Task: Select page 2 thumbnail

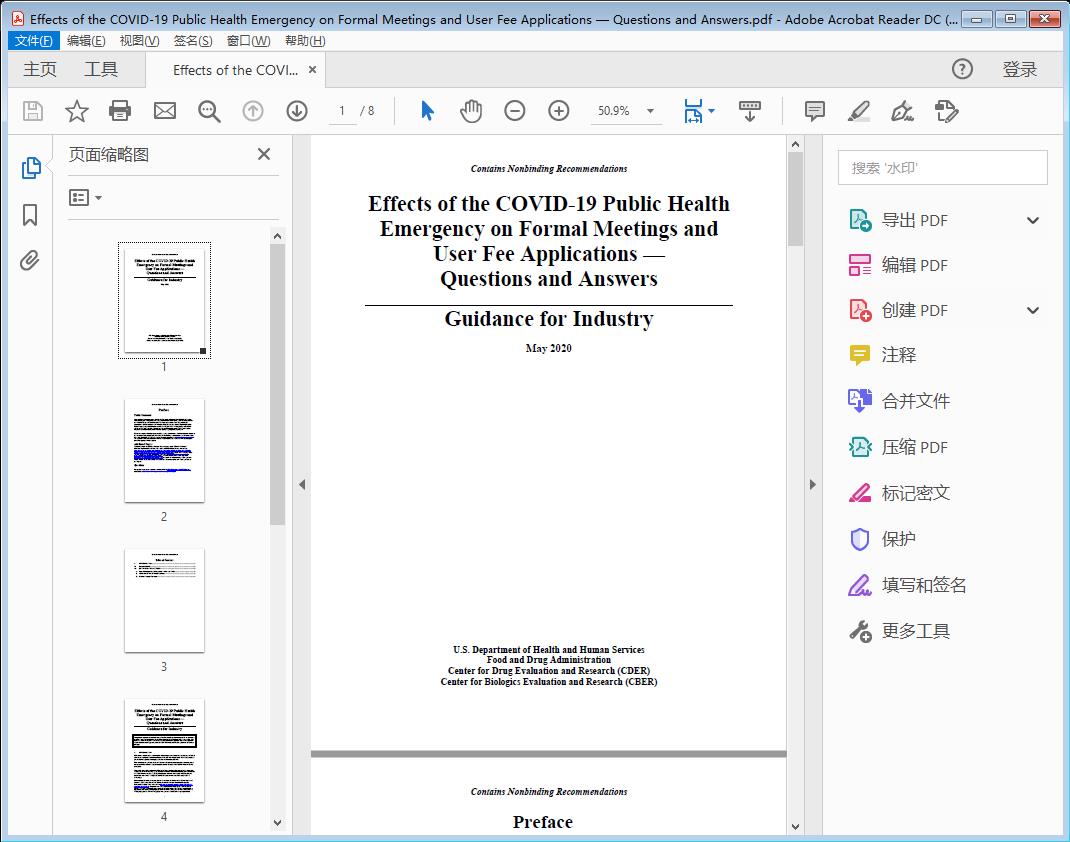Action: pos(164,451)
